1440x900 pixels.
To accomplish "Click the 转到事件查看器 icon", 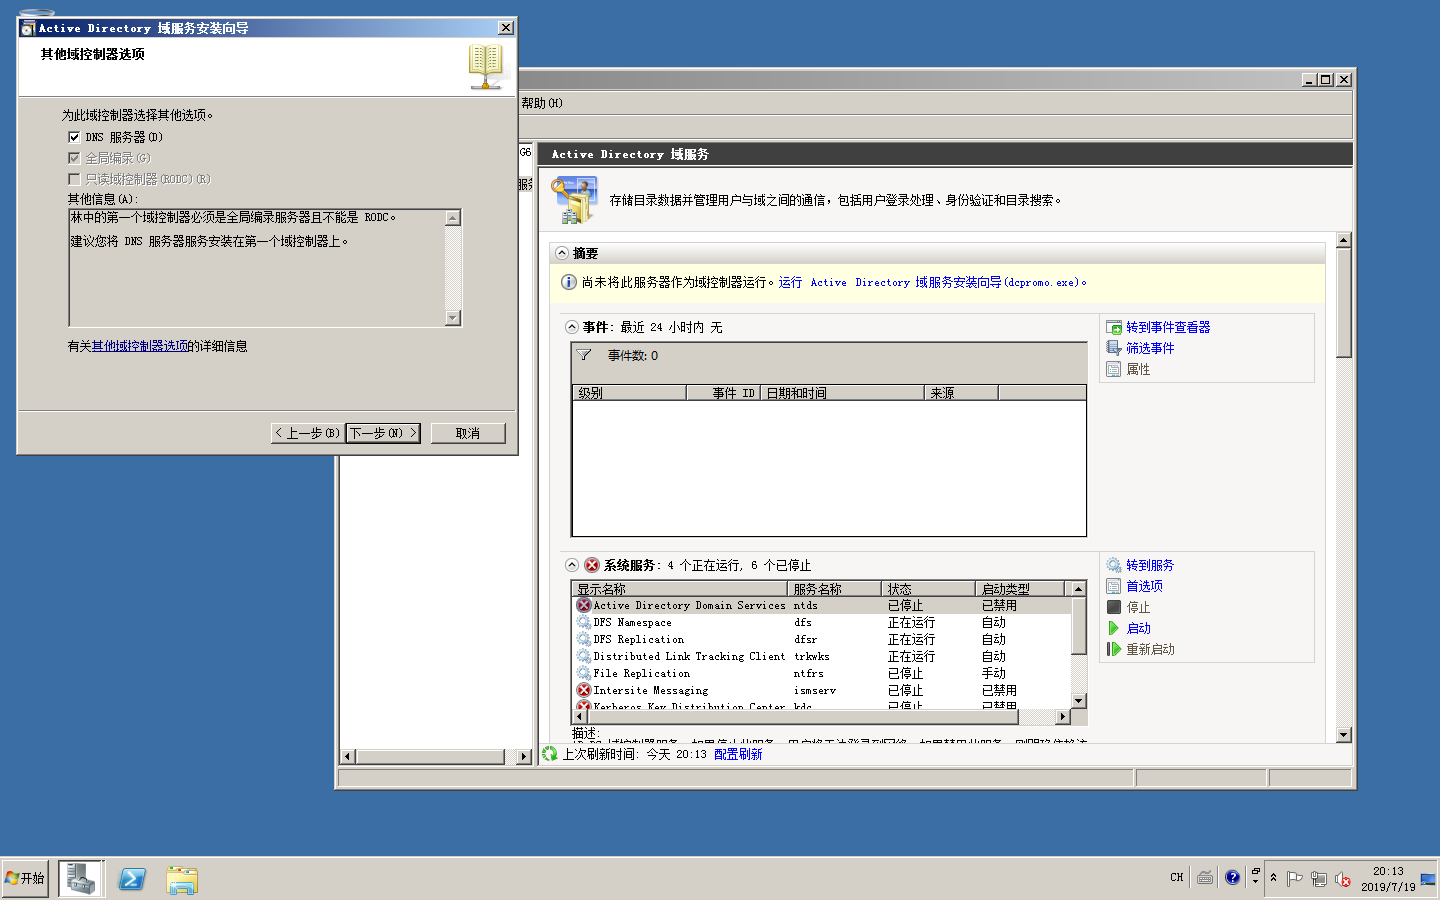I will [x=1113, y=328].
